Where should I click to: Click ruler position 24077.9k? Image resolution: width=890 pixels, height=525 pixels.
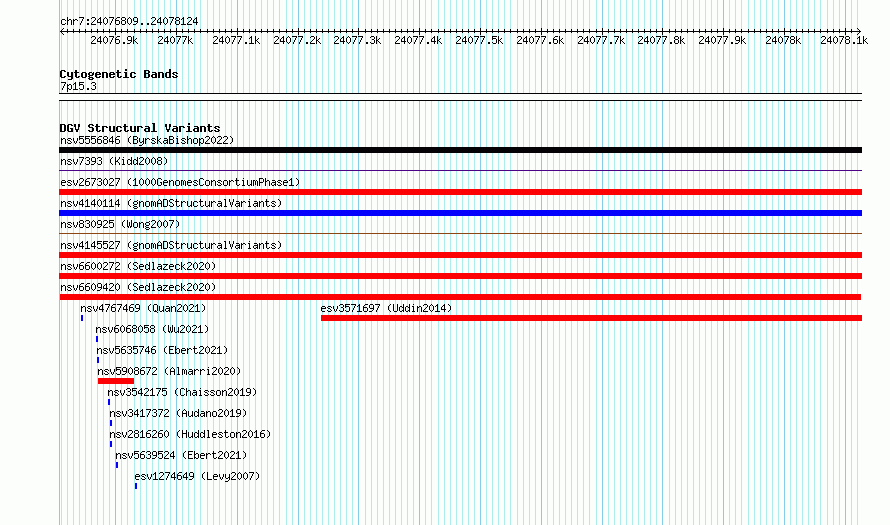click(722, 40)
